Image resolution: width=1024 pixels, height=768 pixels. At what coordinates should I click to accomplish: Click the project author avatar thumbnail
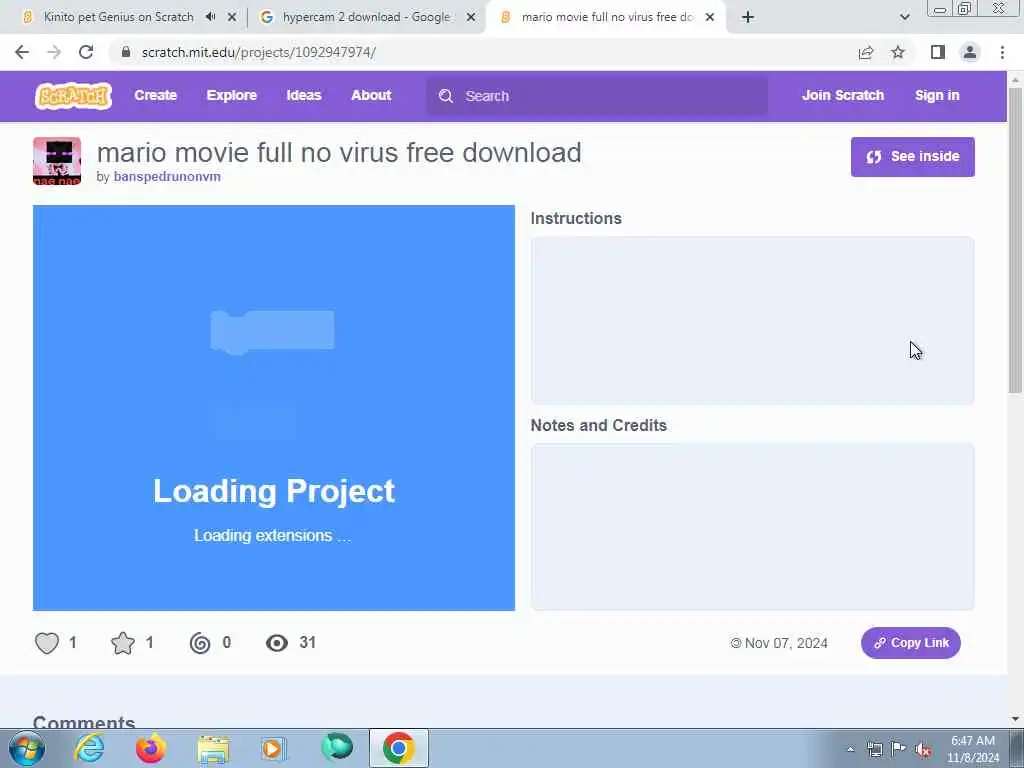pyautogui.click(x=57, y=161)
